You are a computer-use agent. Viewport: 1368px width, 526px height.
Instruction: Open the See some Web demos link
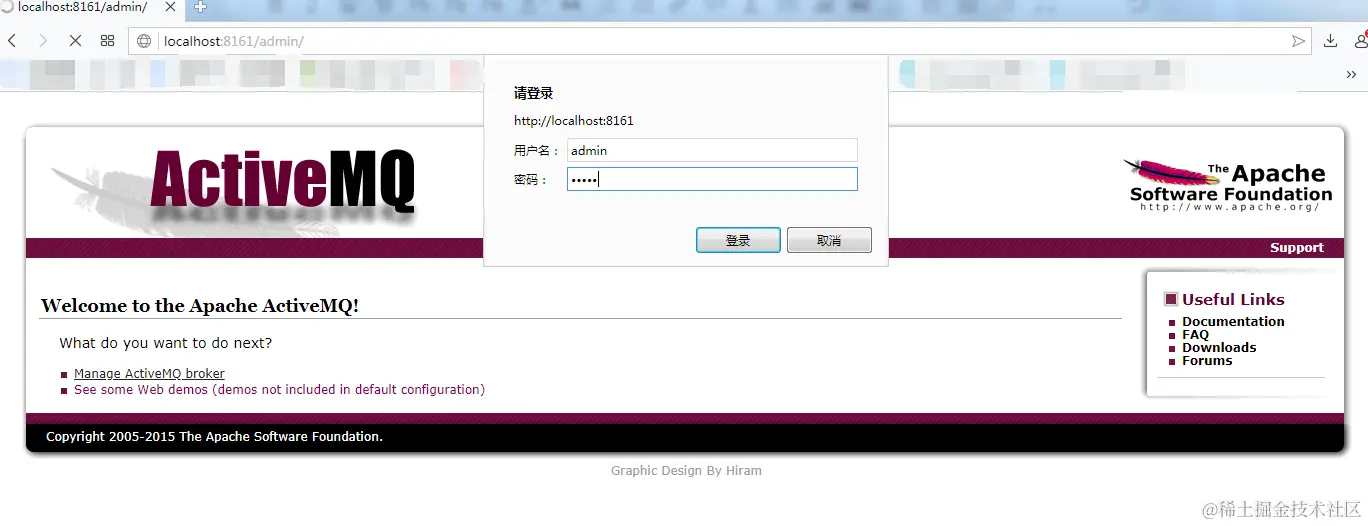click(x=279, y=390)
